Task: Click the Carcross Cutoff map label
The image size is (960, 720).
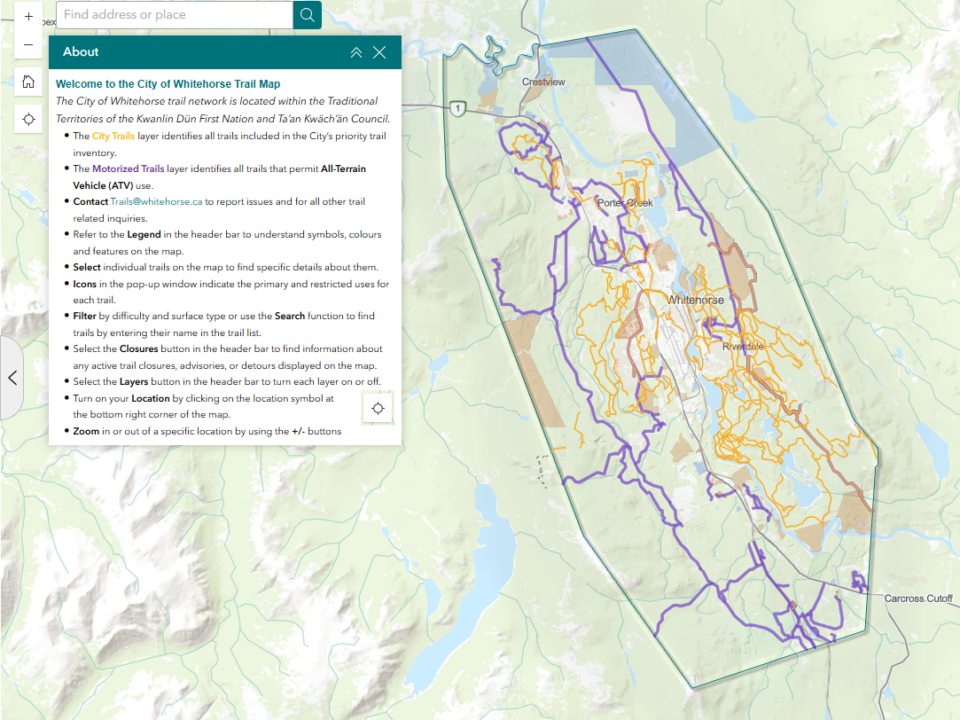Action: pyautogui.click(x=918, y=599)
